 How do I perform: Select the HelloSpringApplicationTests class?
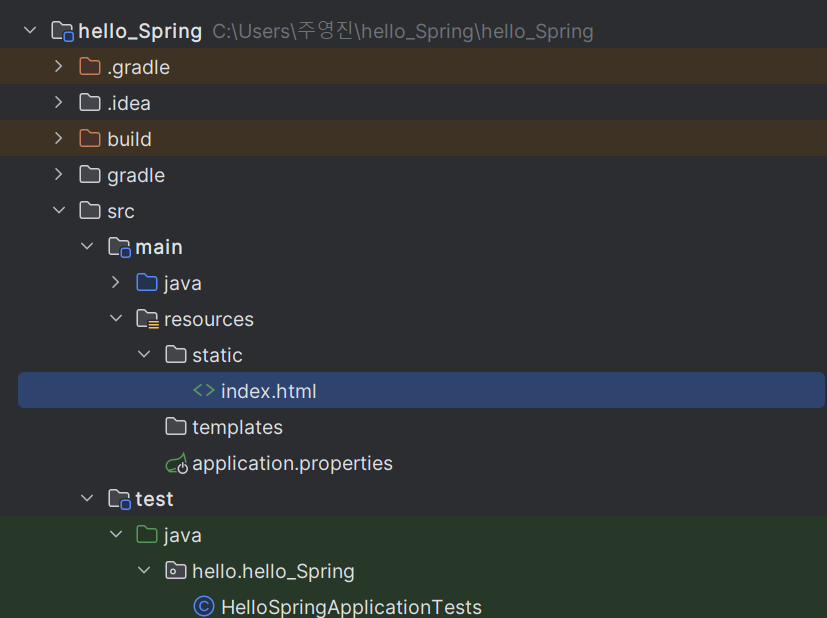pos(351,607)
